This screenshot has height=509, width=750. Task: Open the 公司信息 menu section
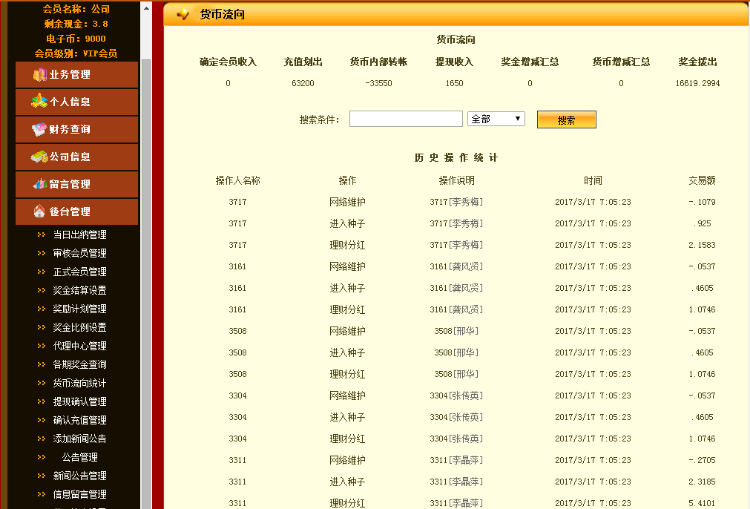pos(77,157)
